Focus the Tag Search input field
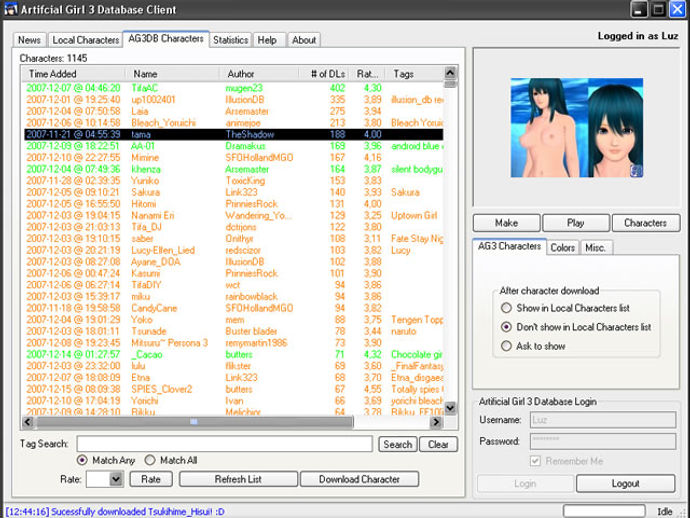The image size is (690, 518). click(x=225, y=444)
